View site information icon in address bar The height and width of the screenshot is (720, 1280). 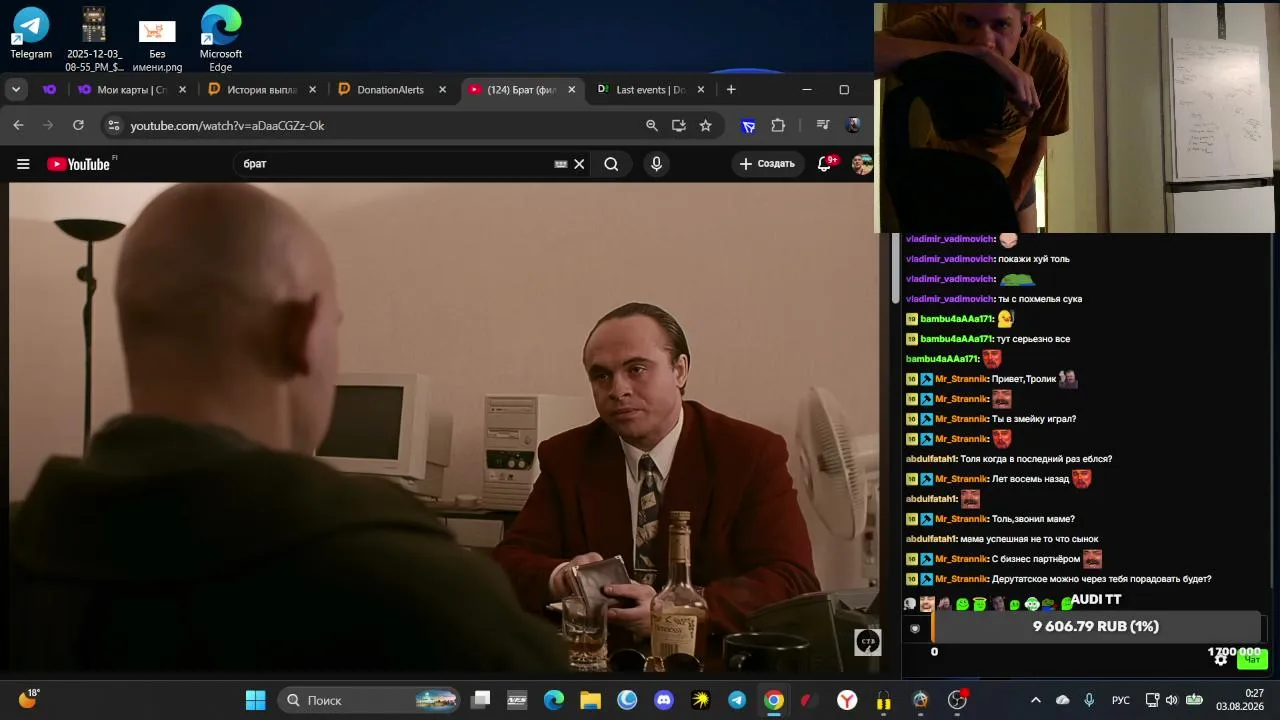click(113, 125)
